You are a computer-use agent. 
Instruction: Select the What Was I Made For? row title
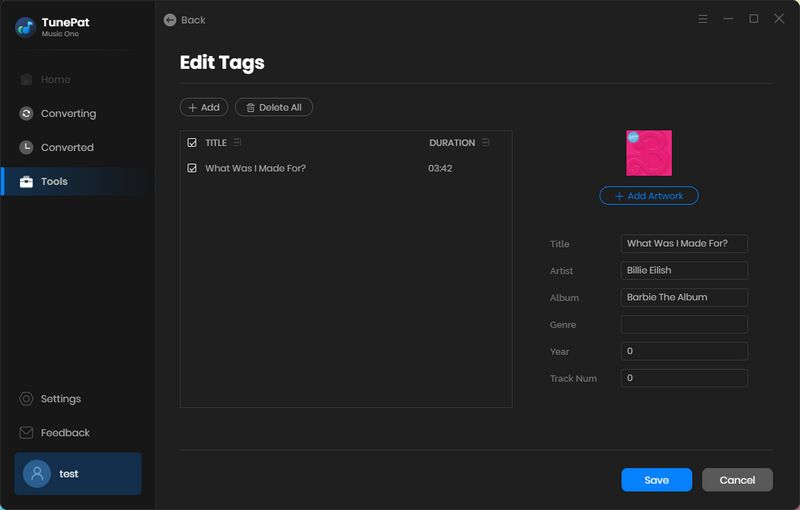pos(255,168)
